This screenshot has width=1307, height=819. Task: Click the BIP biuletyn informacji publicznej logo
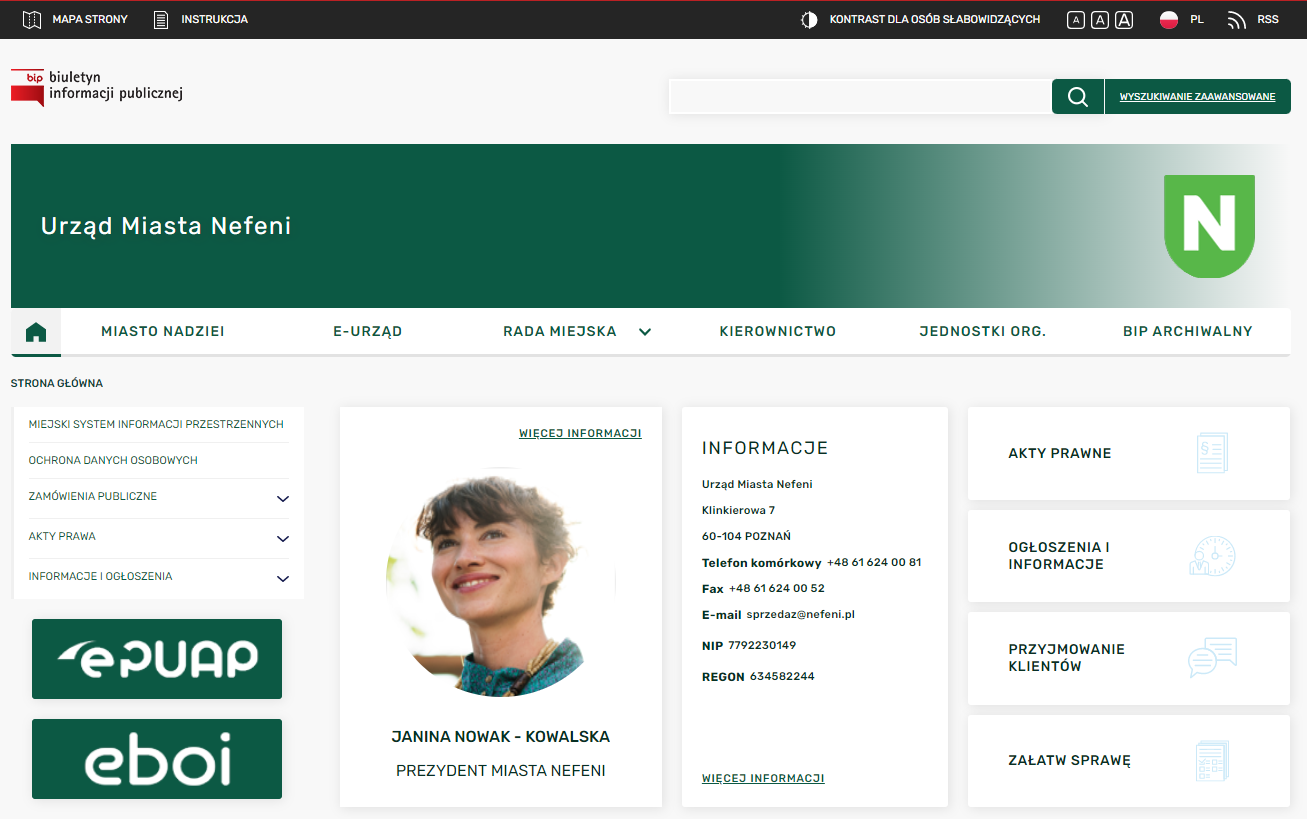97,87
